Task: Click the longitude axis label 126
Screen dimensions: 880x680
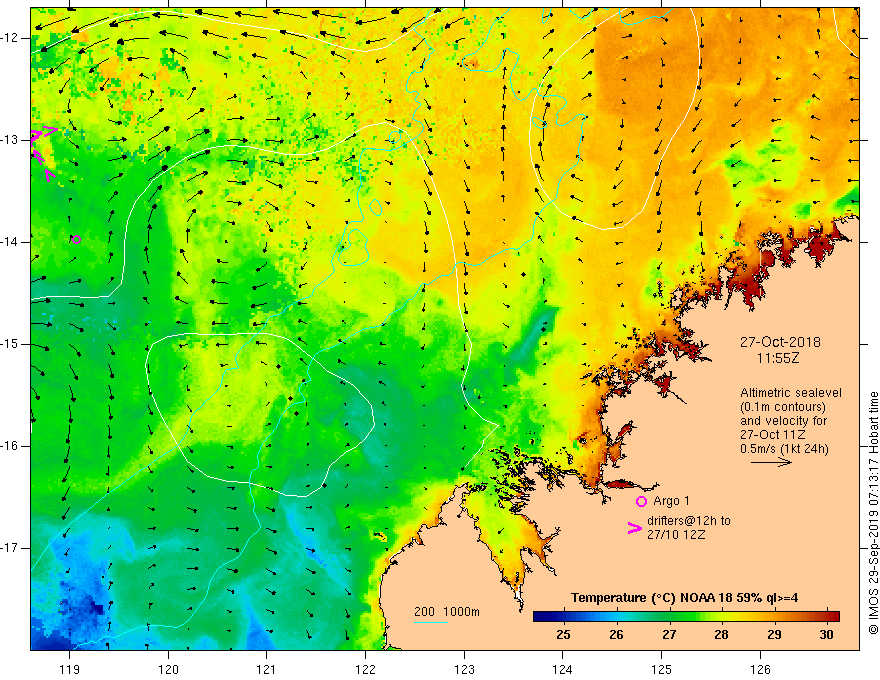Action: pyautogui.click(x=760, y=669)
